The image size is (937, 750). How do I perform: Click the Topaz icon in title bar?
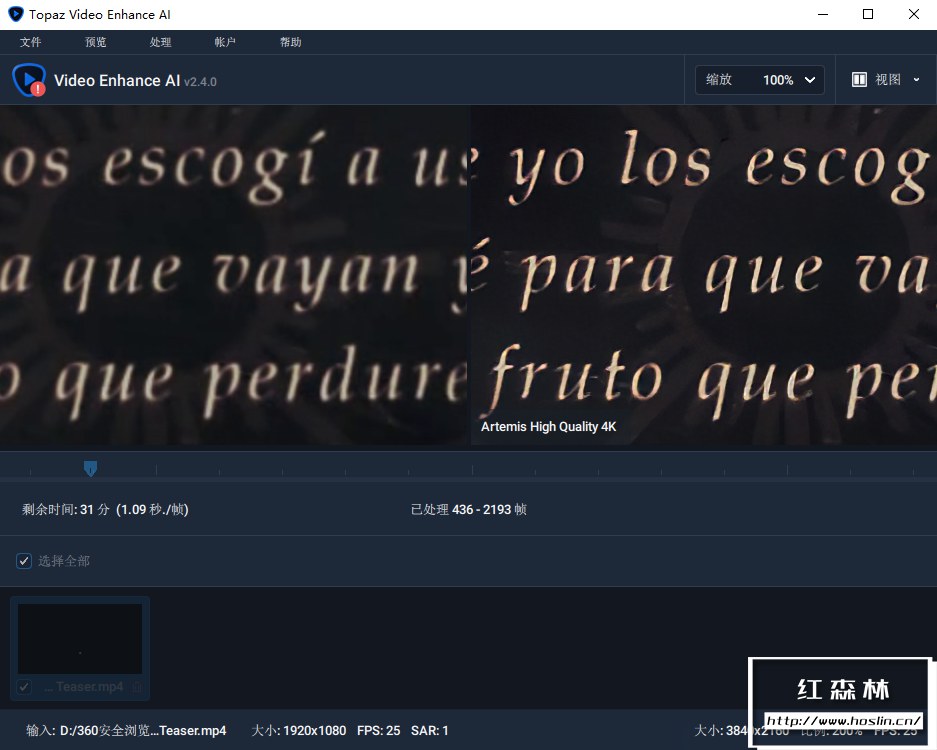coord(16,14)
